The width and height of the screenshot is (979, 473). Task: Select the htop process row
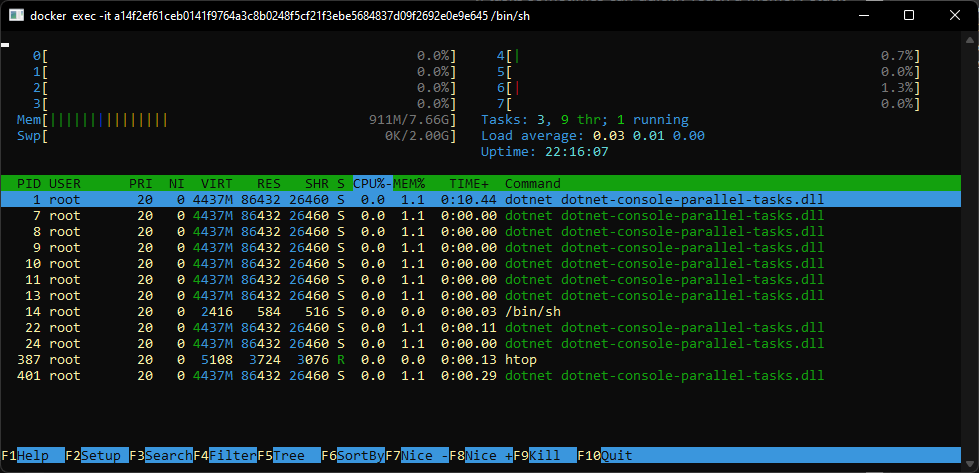coord(481,359)
